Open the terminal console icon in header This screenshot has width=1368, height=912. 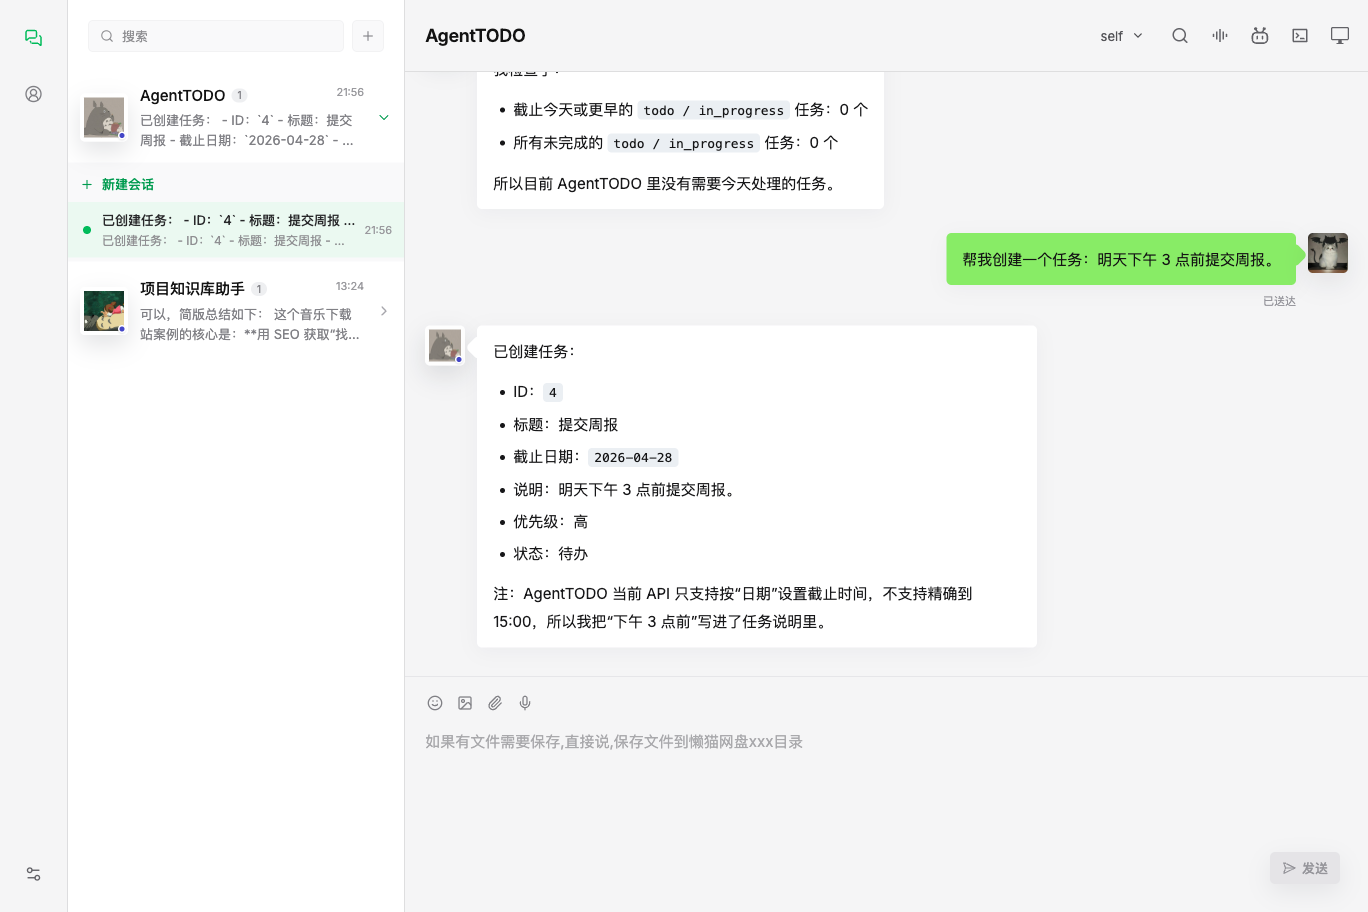(x=1300, y=36)
